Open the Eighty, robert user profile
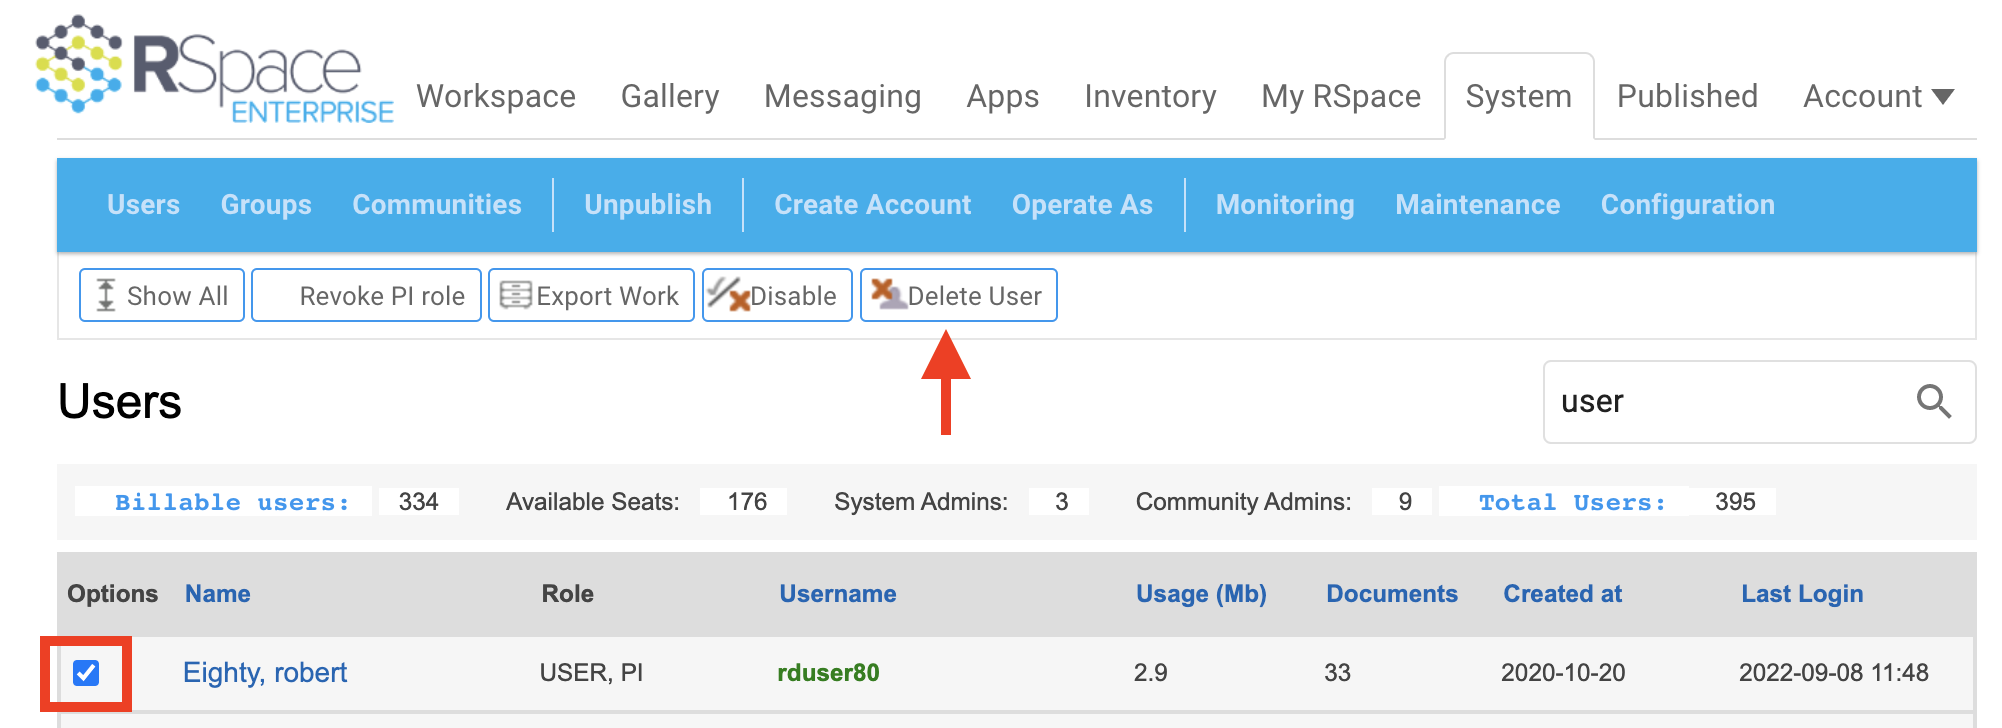Viewport: 2002px width, 728px height. 265,673
